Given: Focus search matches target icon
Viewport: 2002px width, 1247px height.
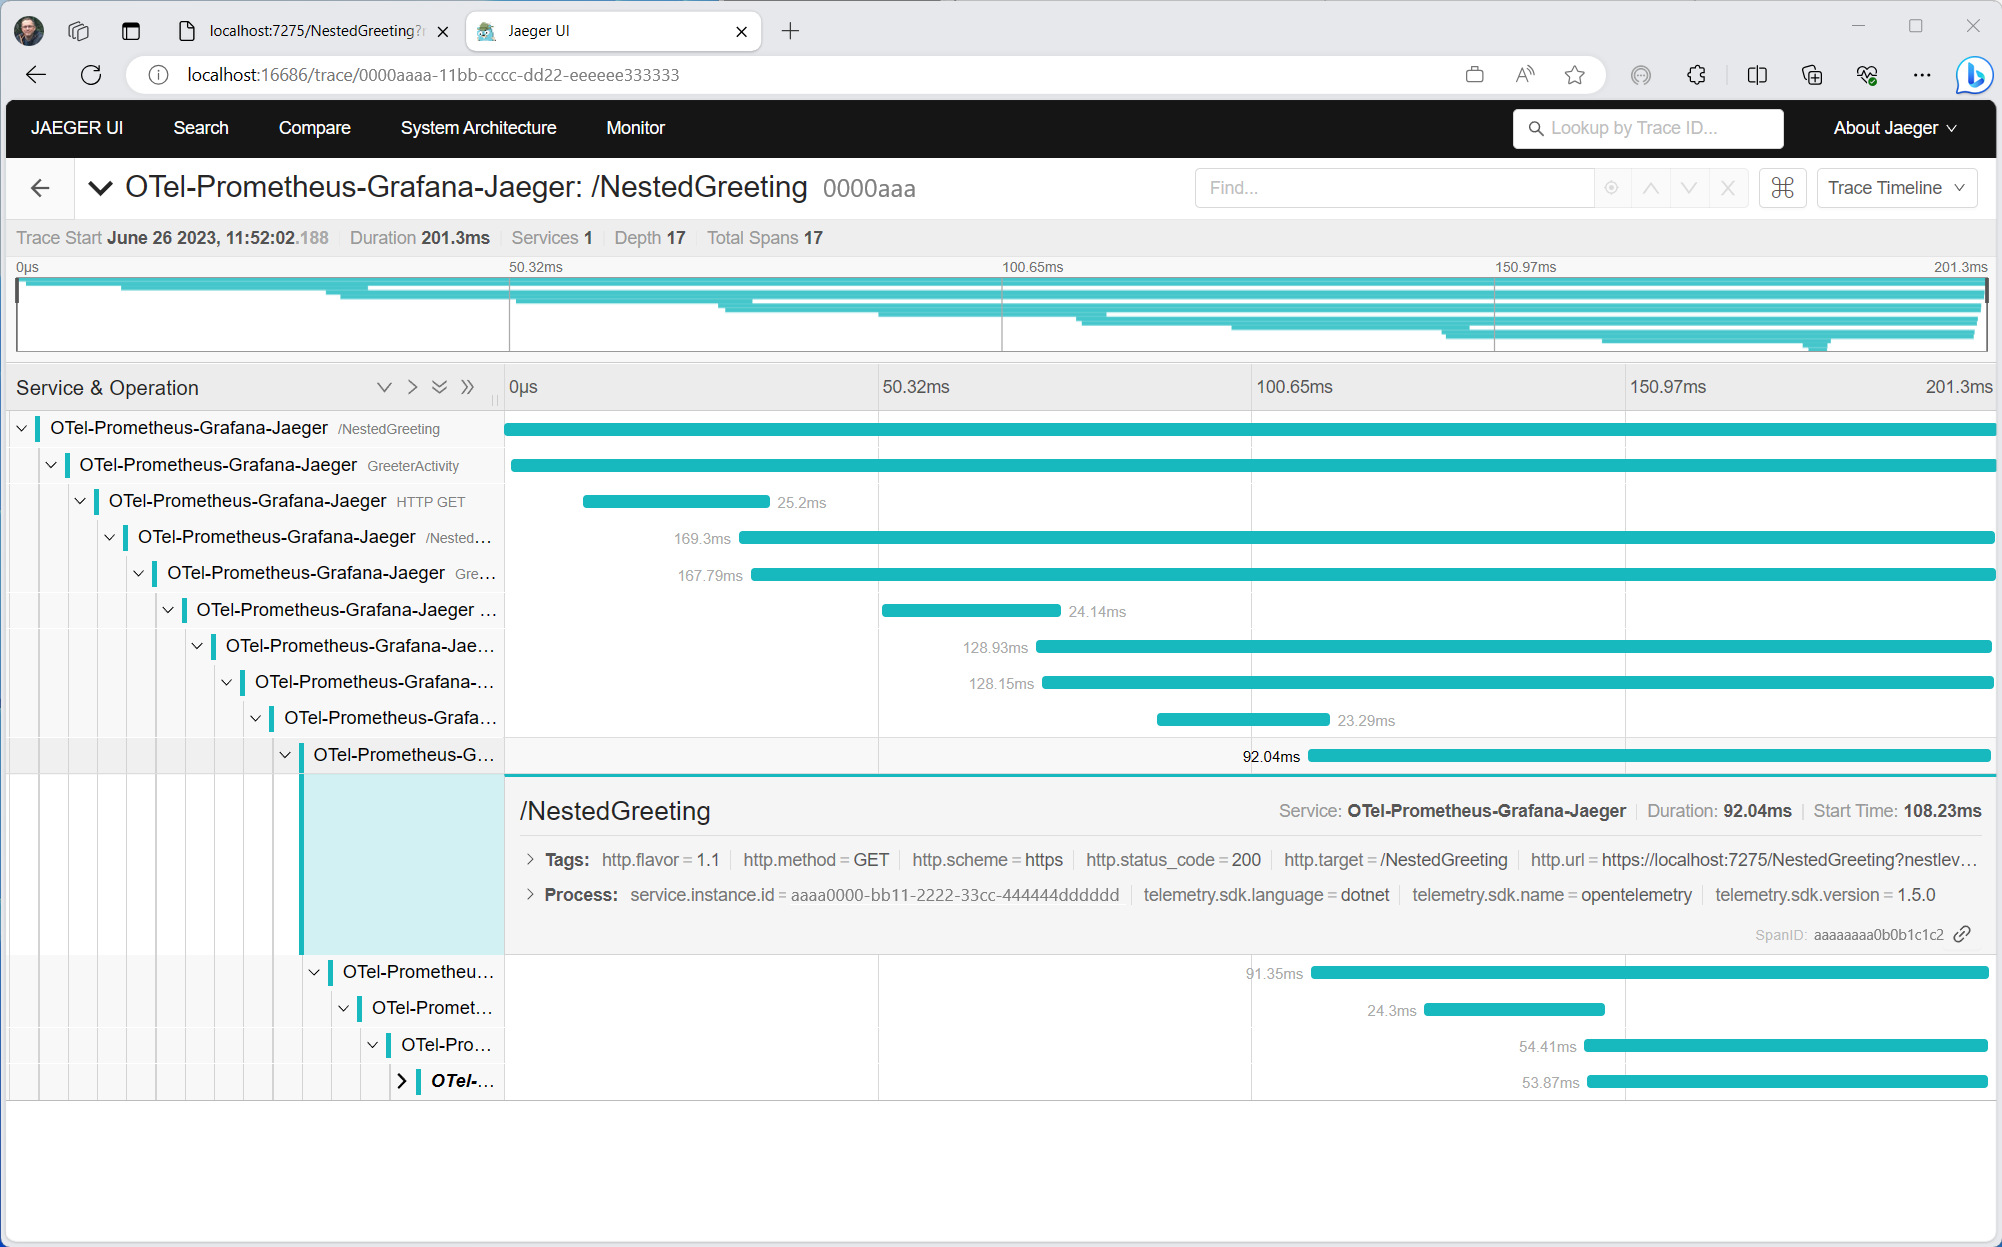Looking at the screenshot, I should click(x=1611, y=188).
